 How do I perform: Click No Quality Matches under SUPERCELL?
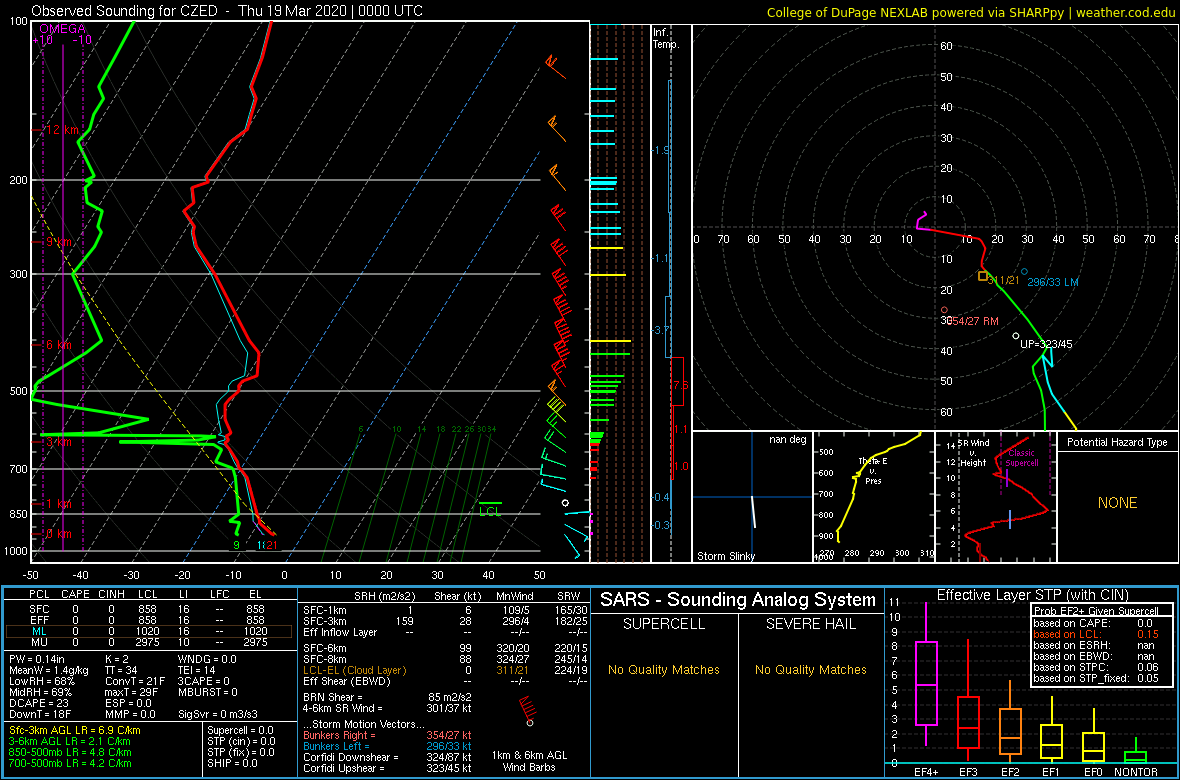[x=663, y=669]
